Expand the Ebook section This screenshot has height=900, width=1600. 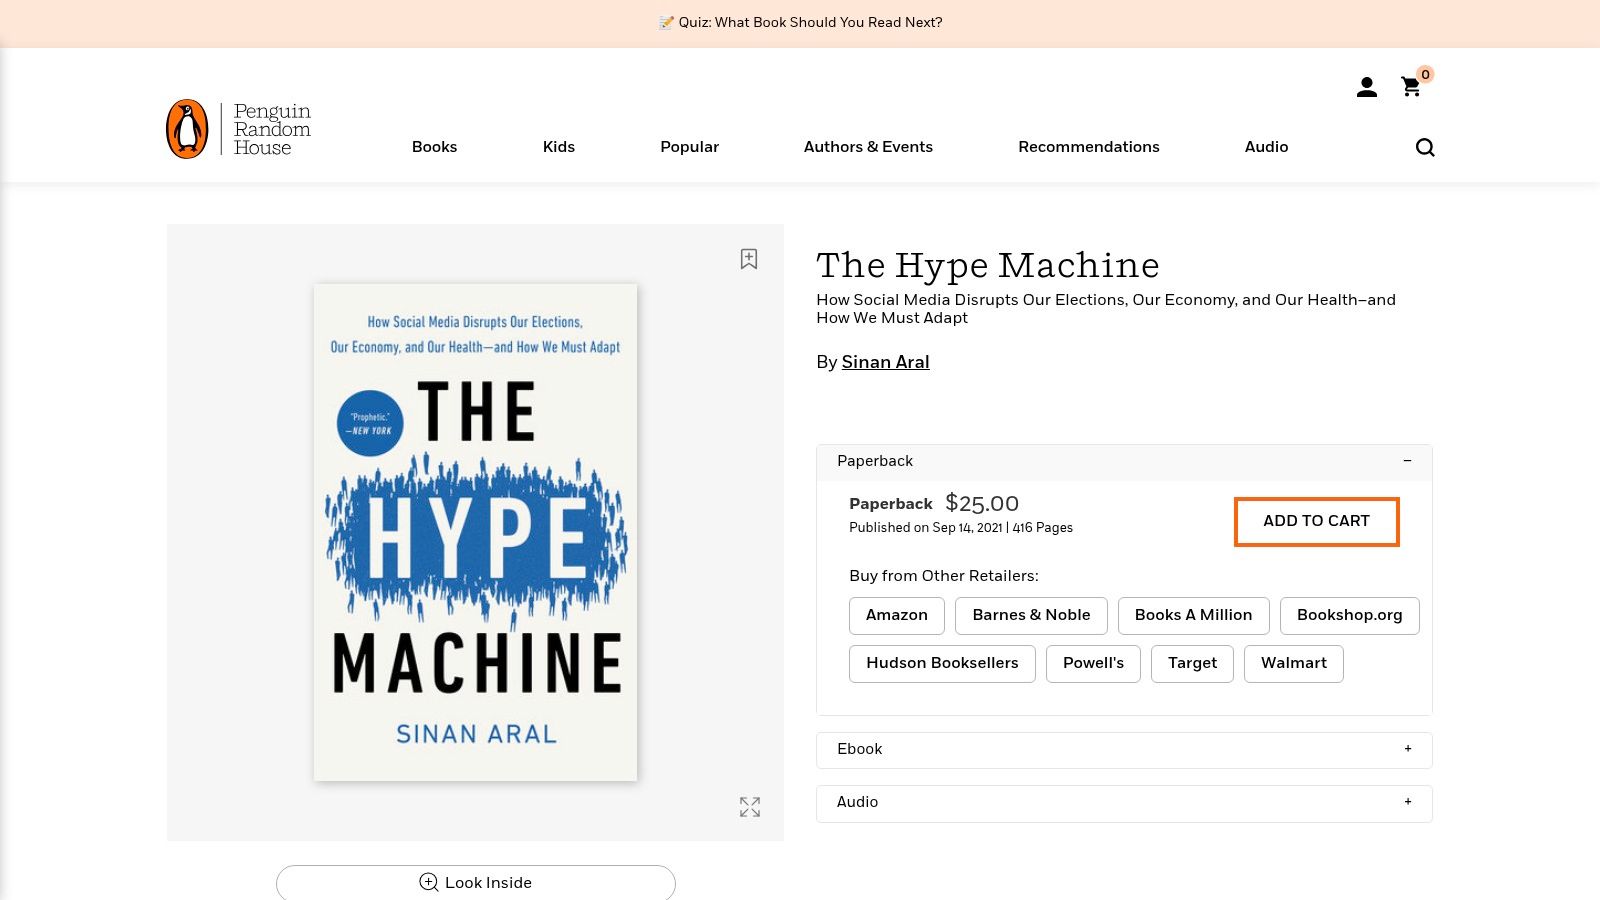point(1407,749)
